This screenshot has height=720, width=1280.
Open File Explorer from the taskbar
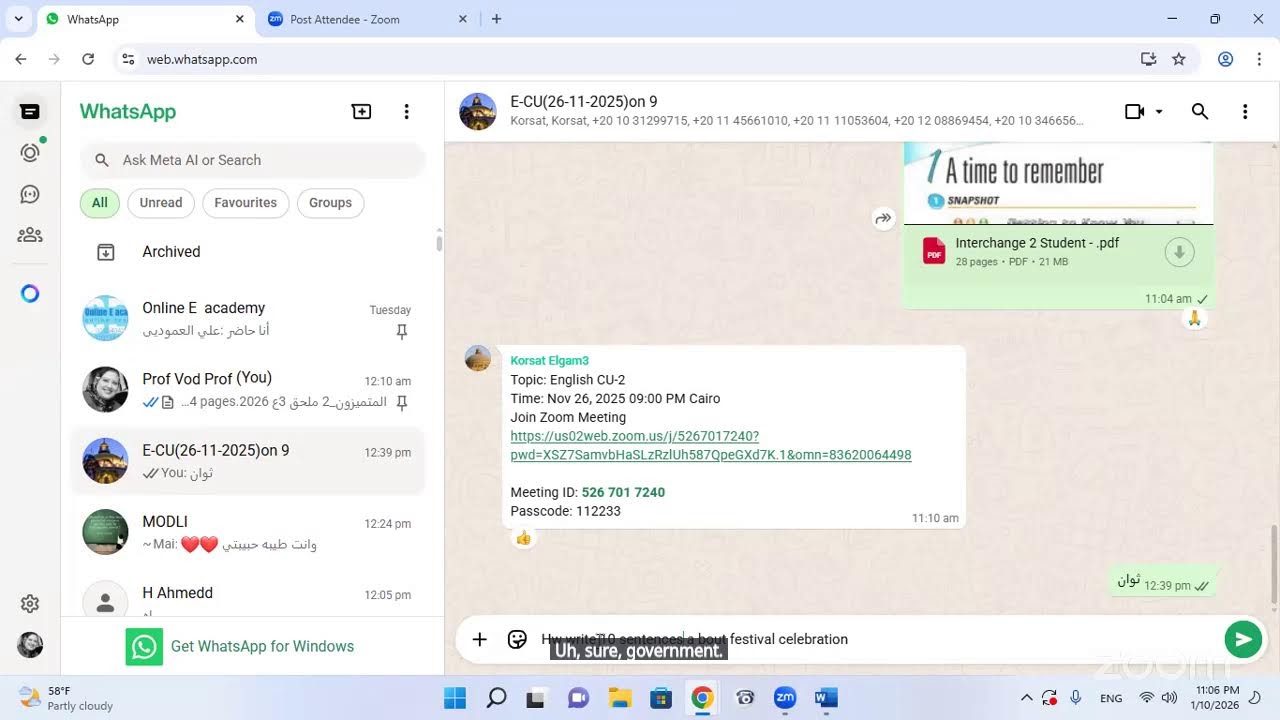(x=619, y=697)
